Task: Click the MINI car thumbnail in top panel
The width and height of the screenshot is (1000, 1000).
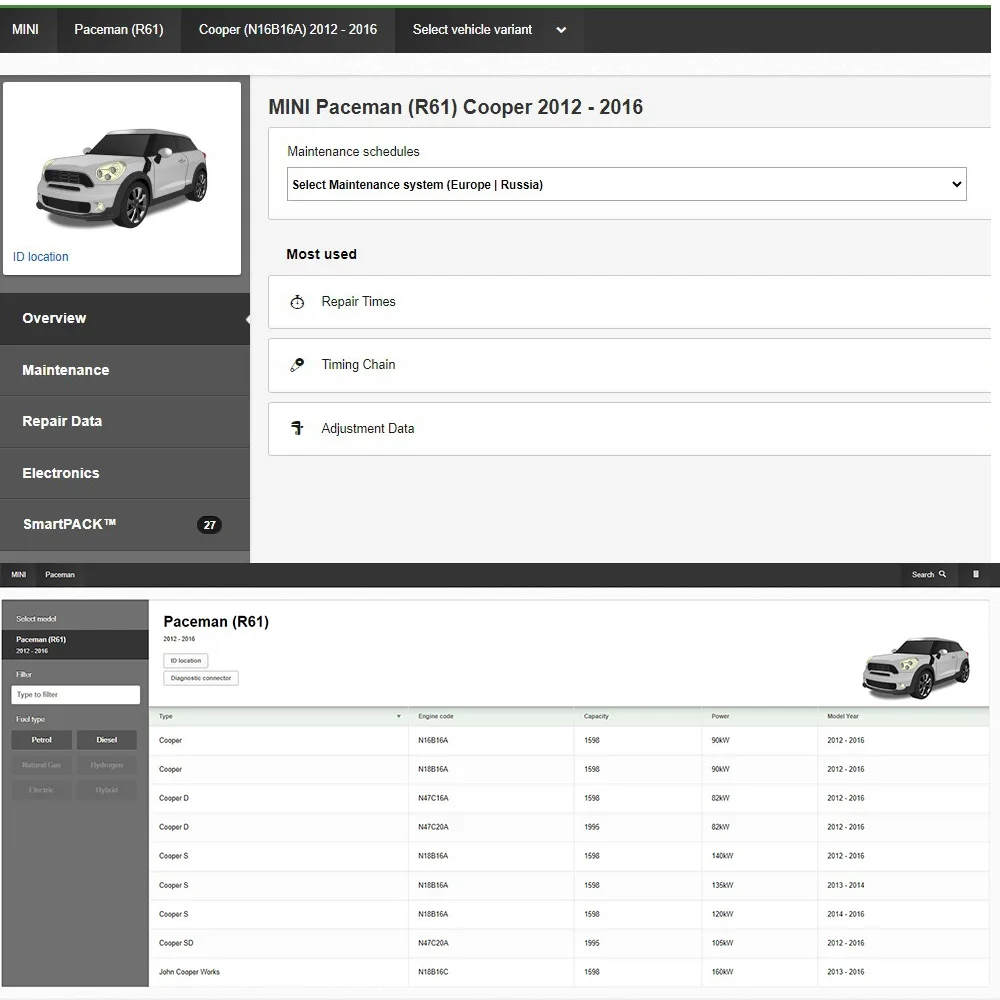Action: click(x=122, y=175)
